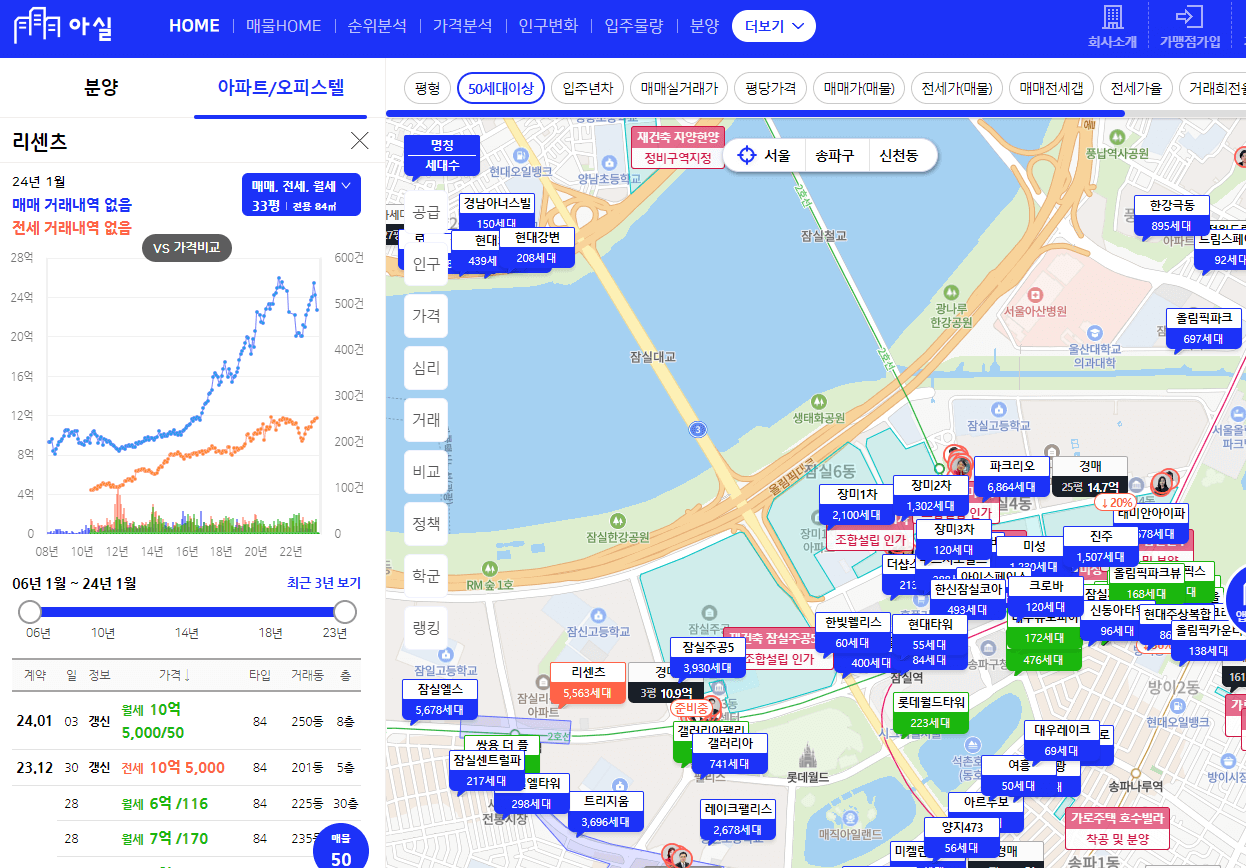Open the 정책 side menu button

[426, 524]
